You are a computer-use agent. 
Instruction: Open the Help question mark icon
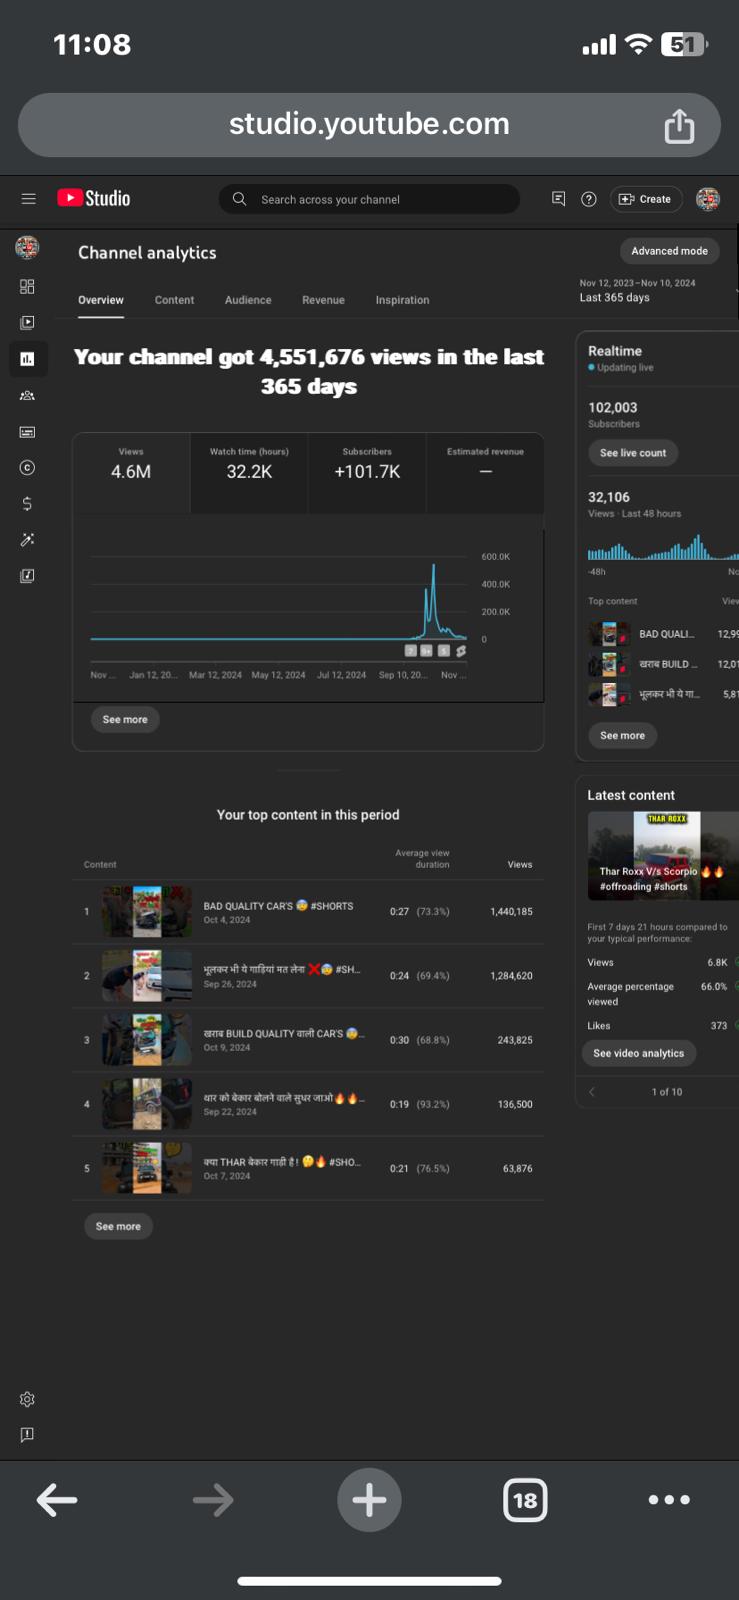click(589, 199)
